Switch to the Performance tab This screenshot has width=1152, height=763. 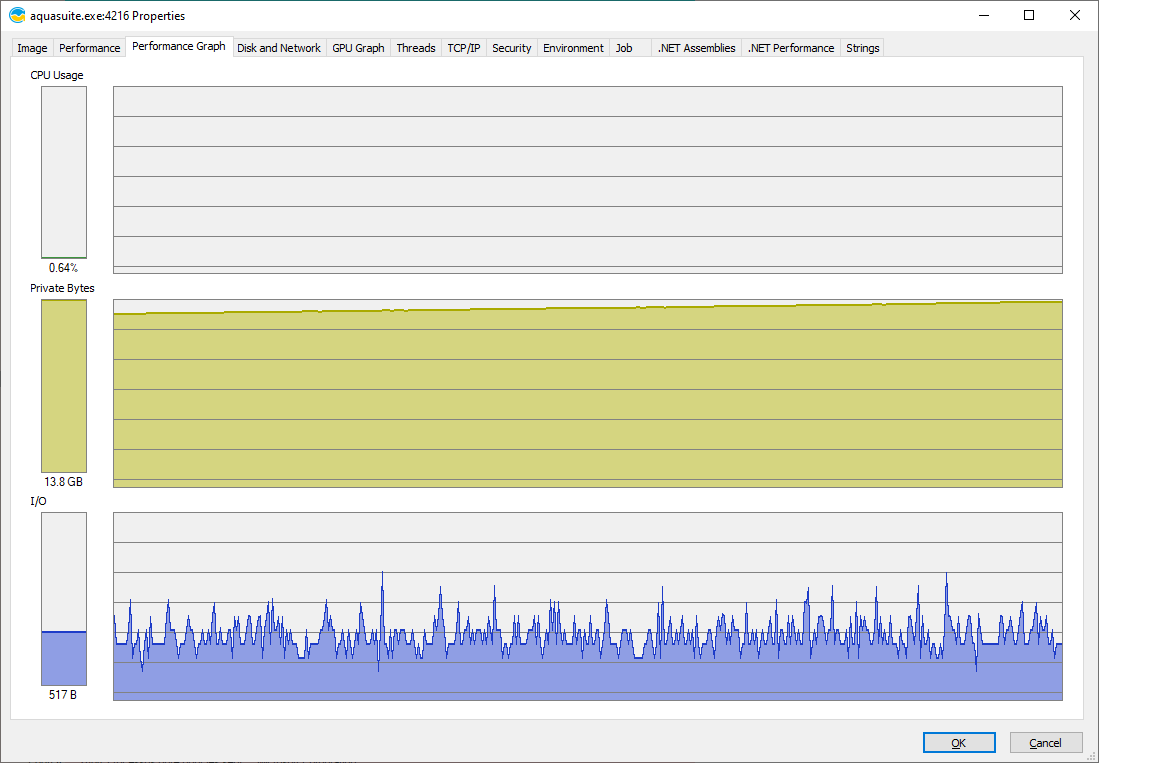[89, 48]
